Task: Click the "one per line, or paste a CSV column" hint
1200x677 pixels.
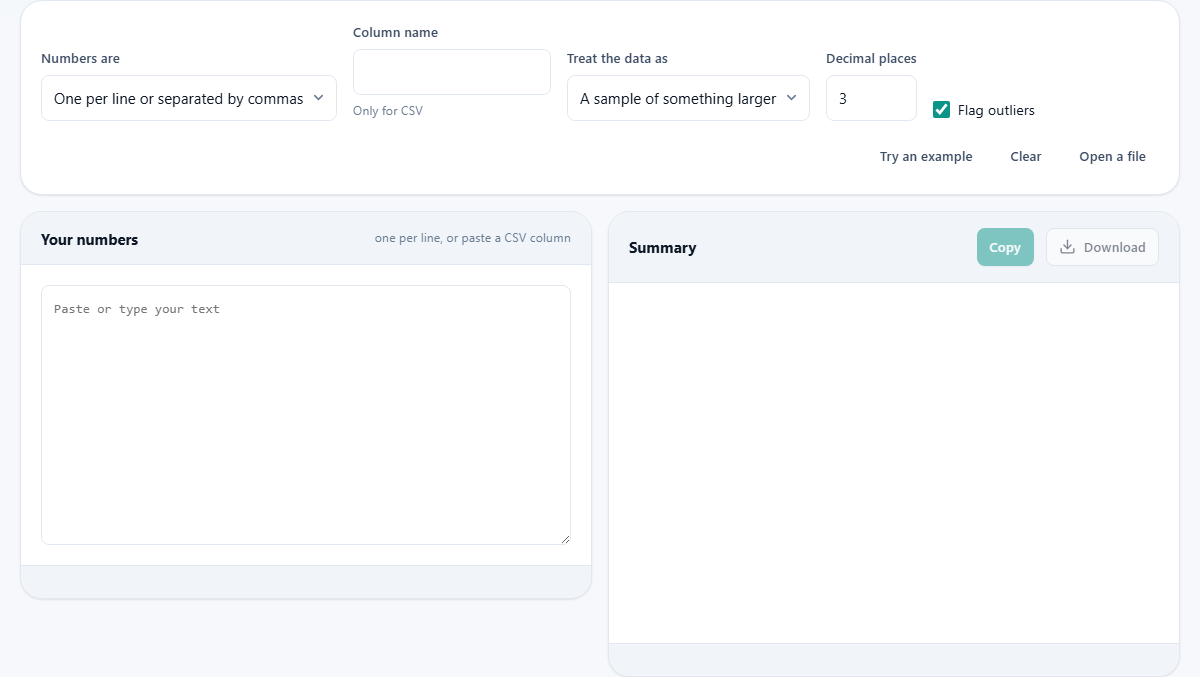Action: (473, 238)
